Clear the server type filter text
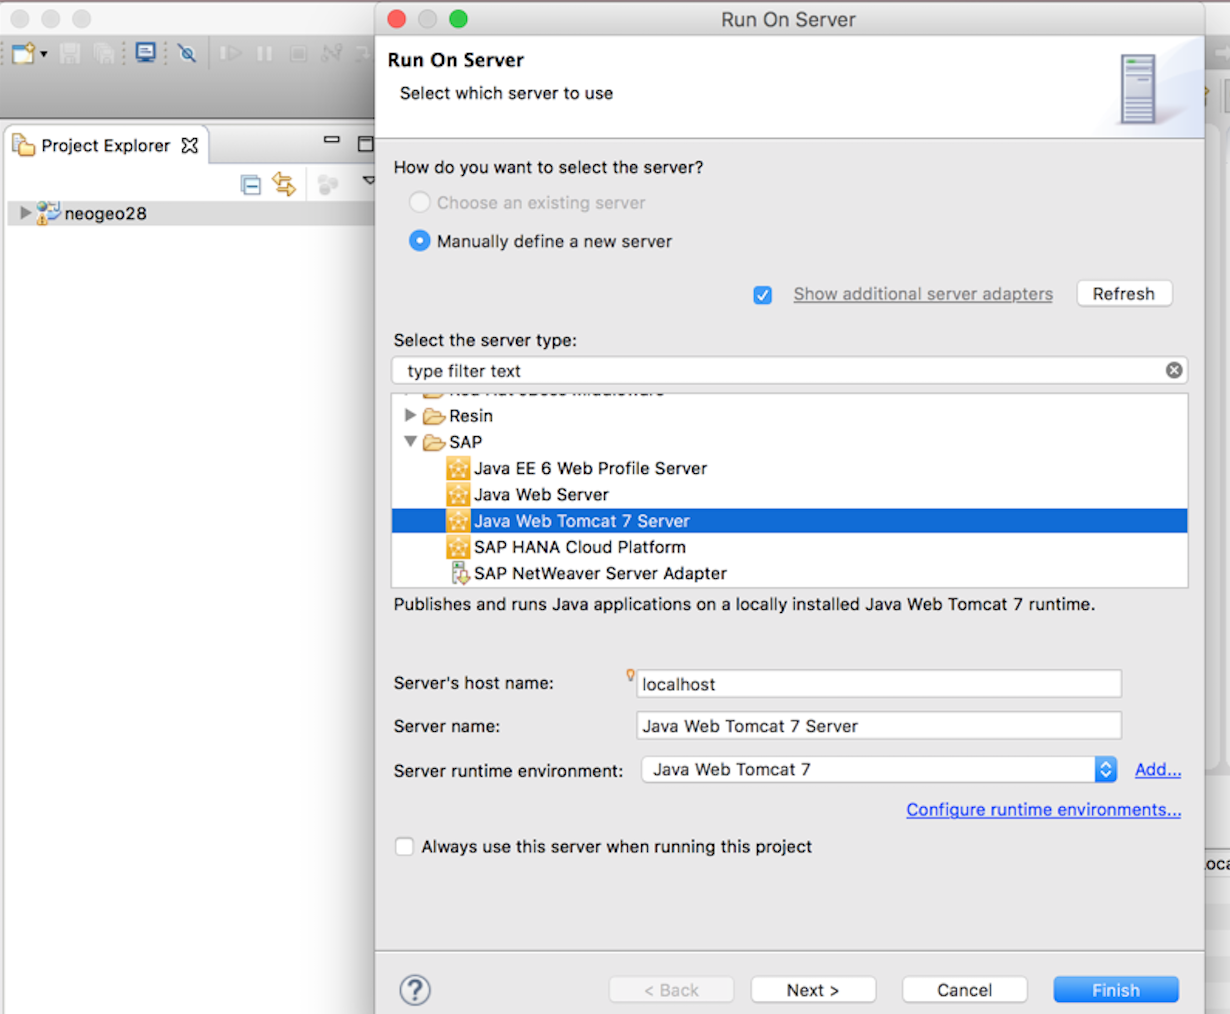 coord(1174,370)
